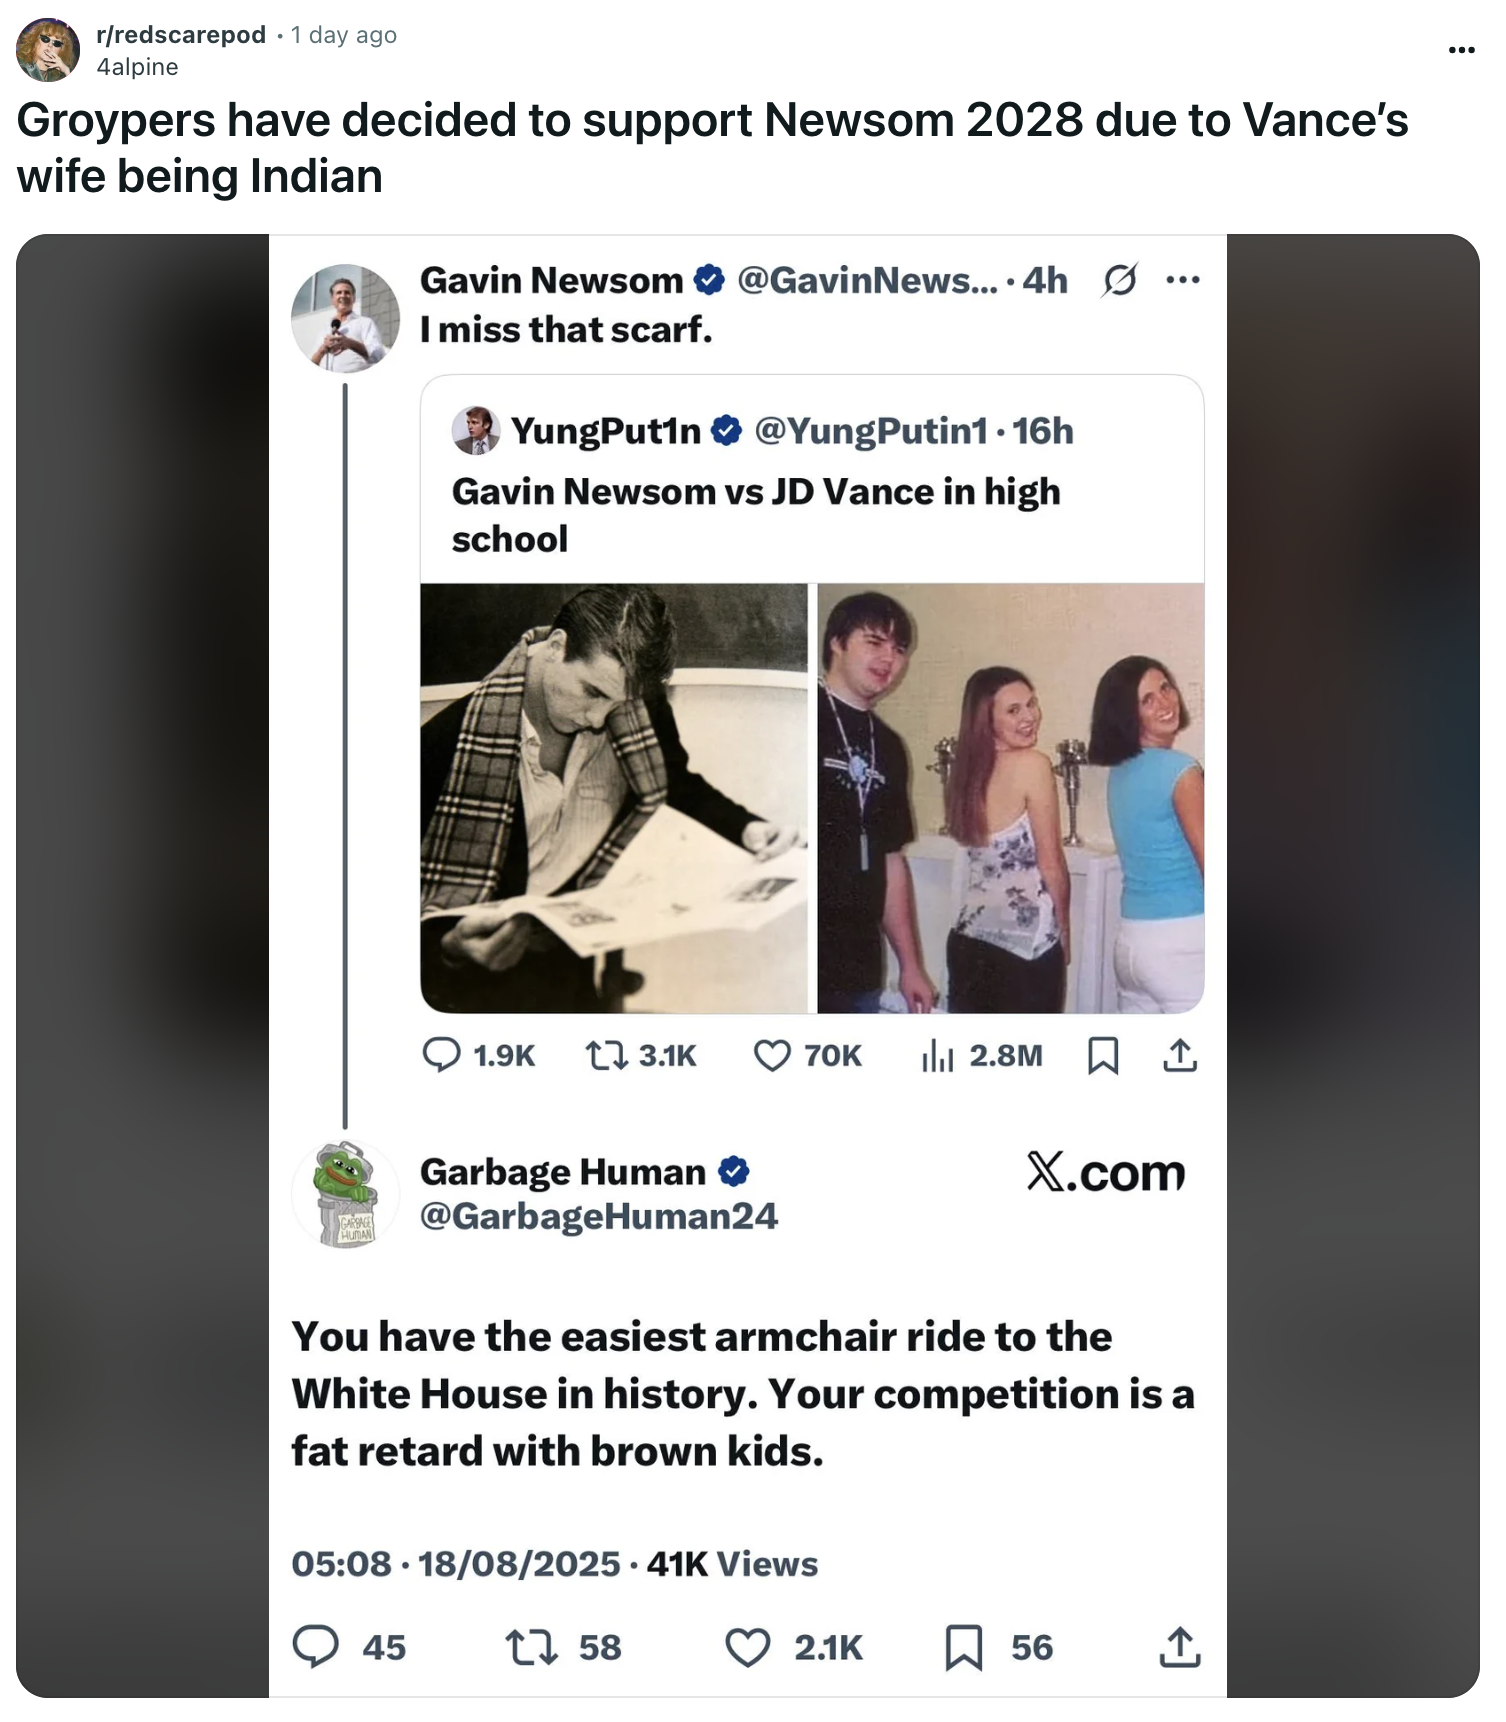Open the r/redscarepod subreddit link
1506x1722 pixels.
(x=181, y=35)
